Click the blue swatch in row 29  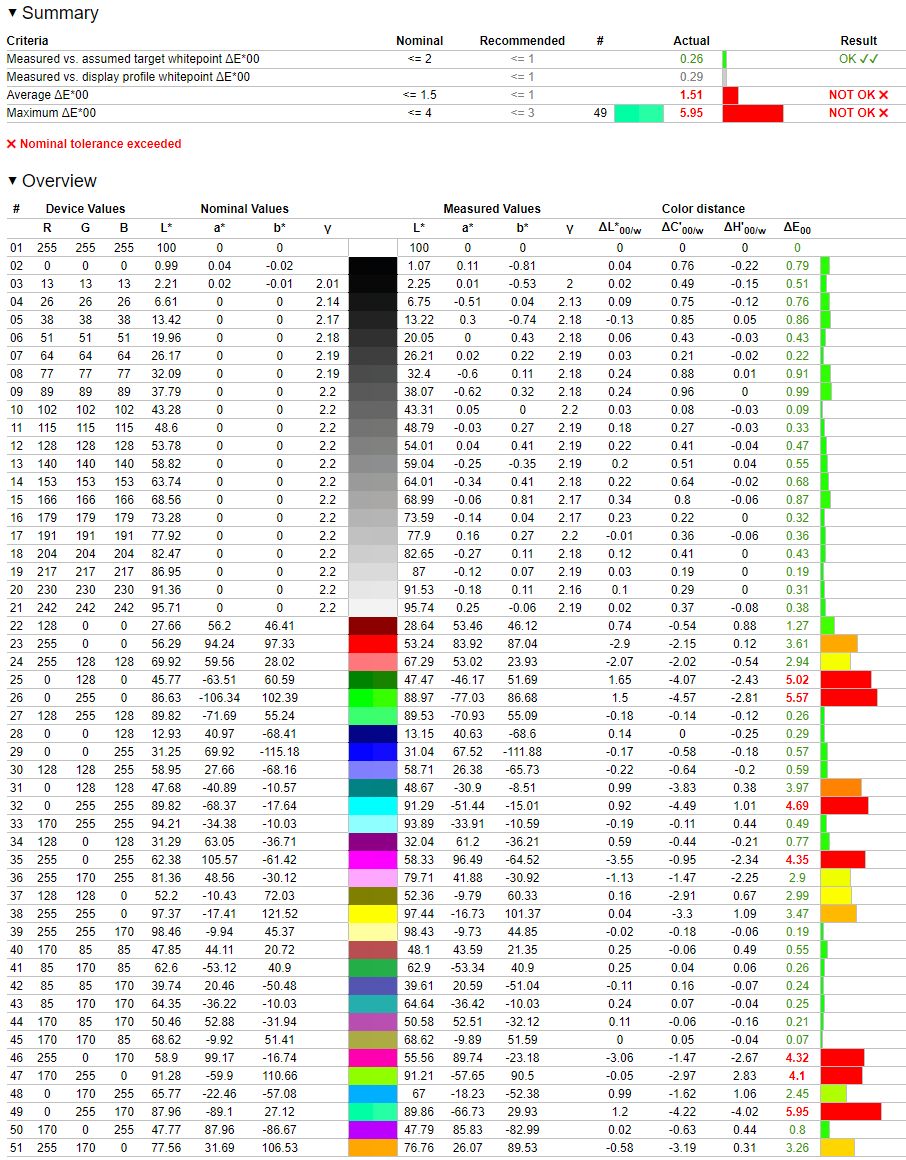[373, 752]
